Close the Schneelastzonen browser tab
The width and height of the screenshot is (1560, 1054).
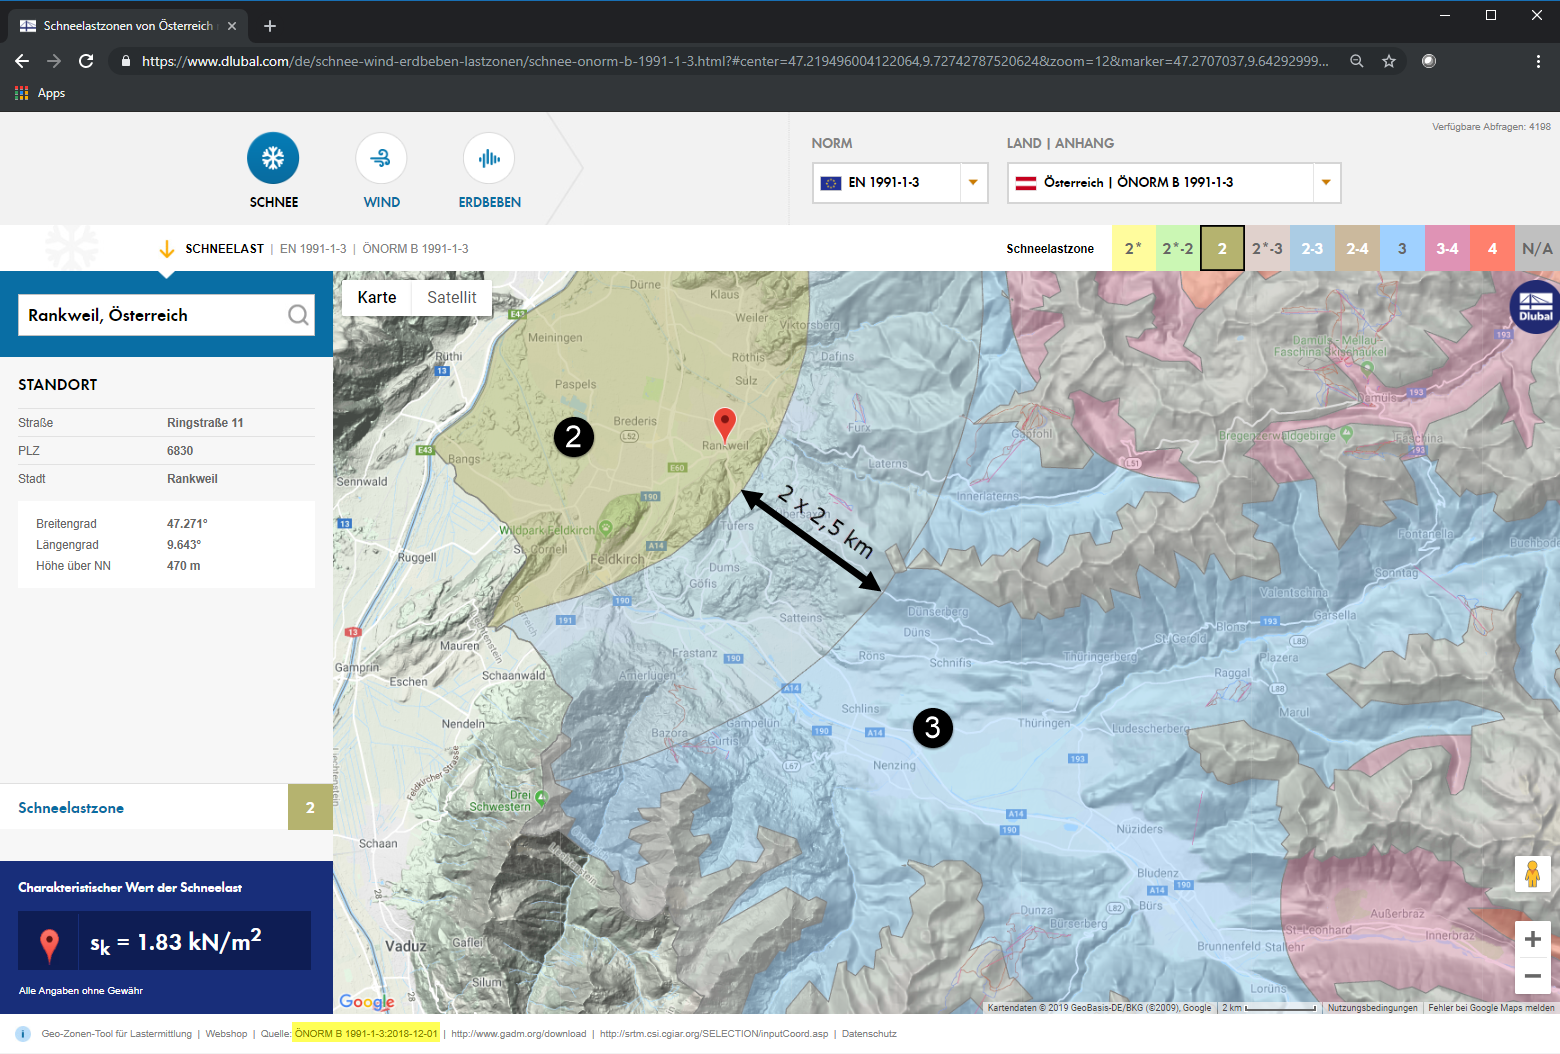[232, 26]
